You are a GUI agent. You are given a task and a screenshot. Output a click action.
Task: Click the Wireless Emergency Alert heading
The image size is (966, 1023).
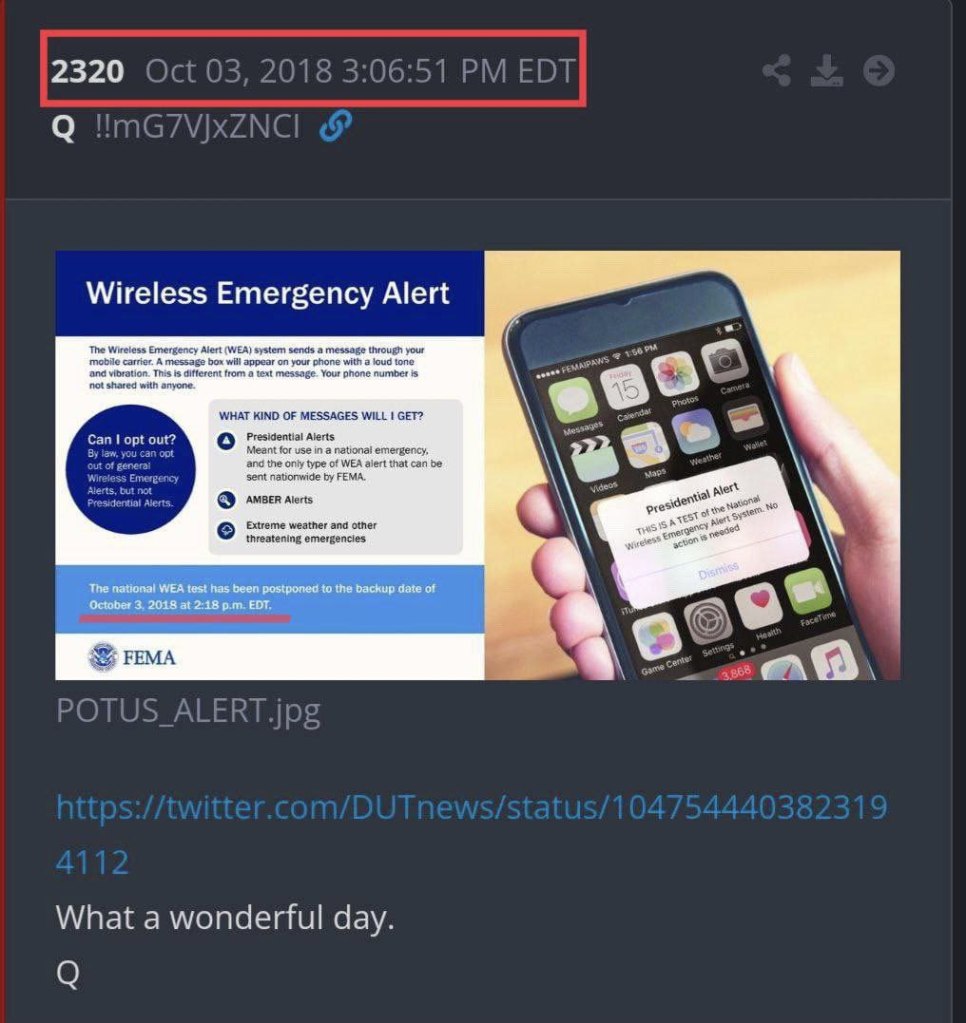pyautogui.click(x=268, y=293)
